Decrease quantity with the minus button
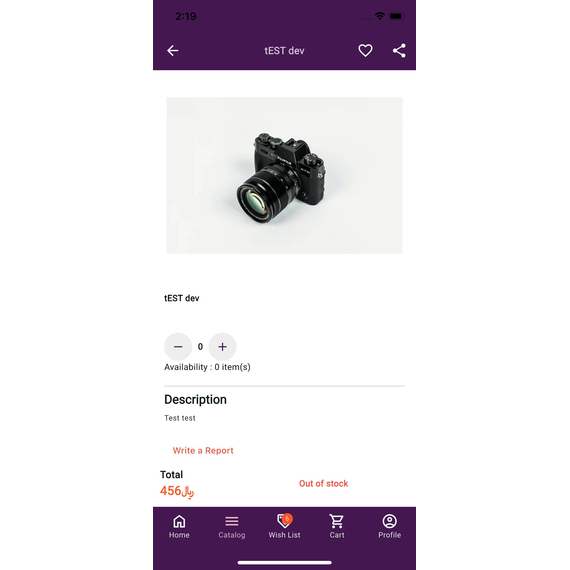The height and width of the screenshot is (570, 570). [178, 346]
